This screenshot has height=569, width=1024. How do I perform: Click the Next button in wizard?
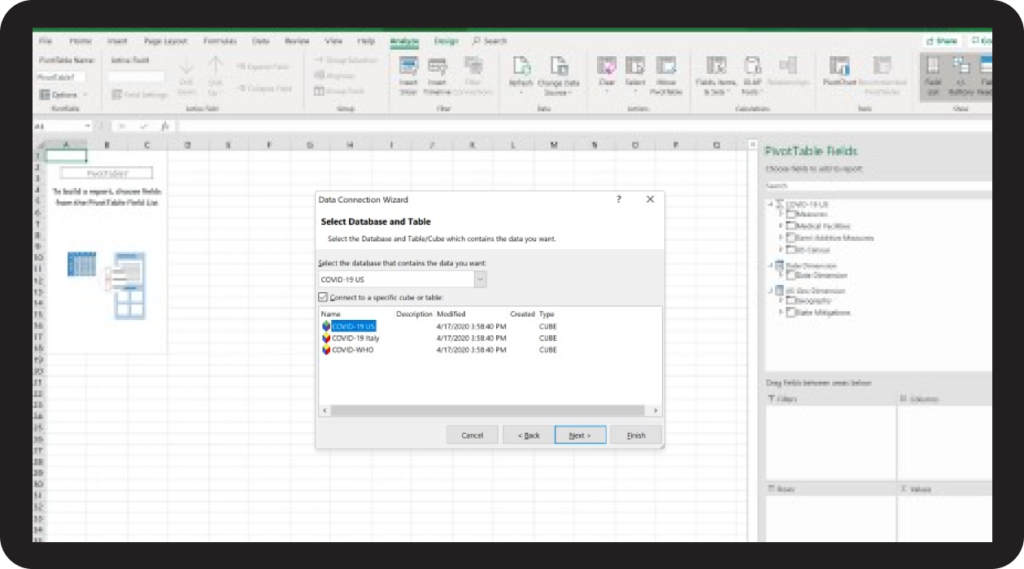tap(580, 435)
